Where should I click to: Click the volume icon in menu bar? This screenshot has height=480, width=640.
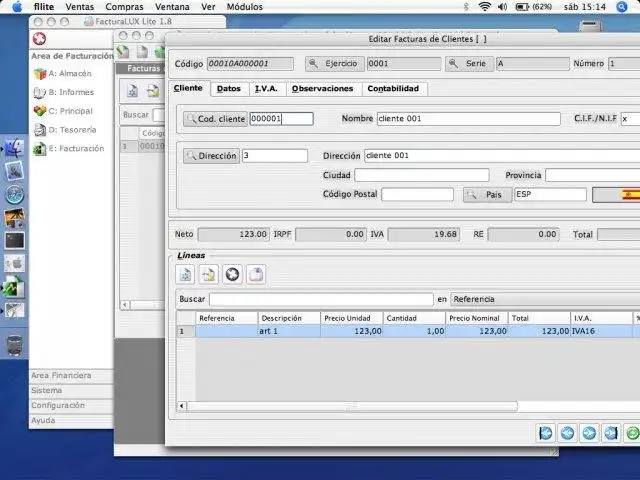503,7
